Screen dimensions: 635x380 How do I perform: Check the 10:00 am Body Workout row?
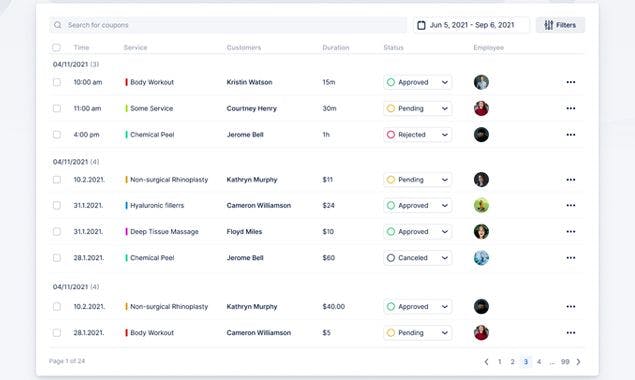(x=57, y=82)
